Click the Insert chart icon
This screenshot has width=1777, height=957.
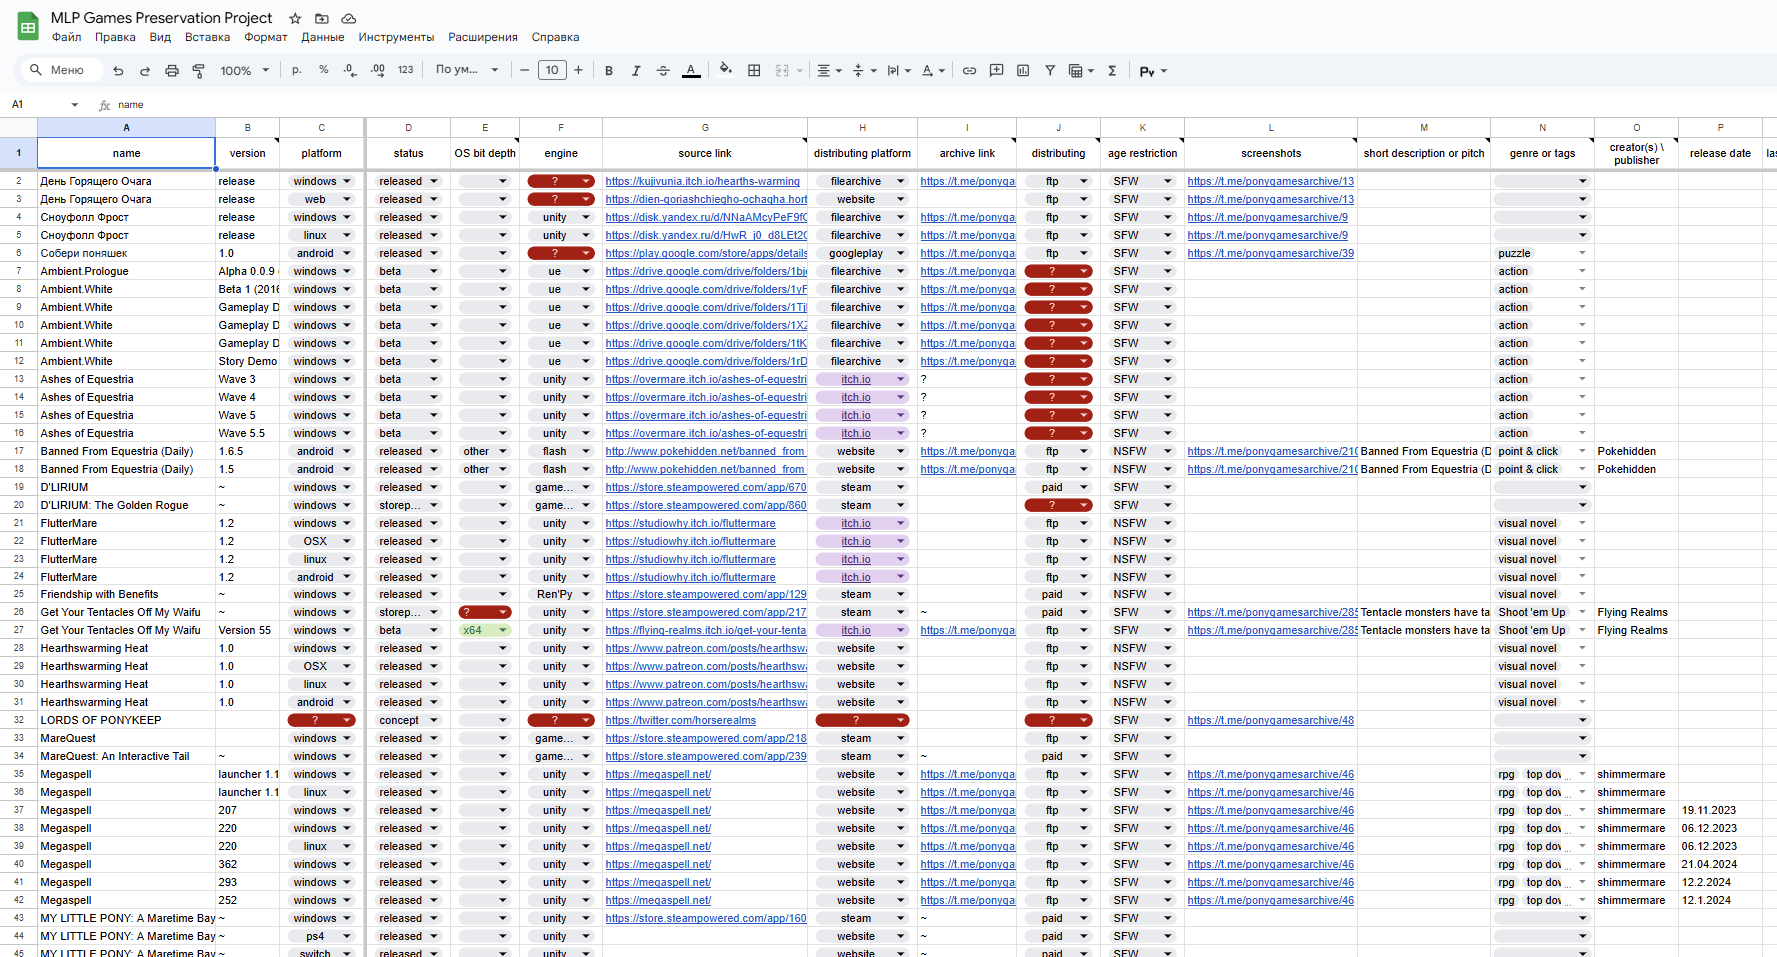(x=1023, y=70)
